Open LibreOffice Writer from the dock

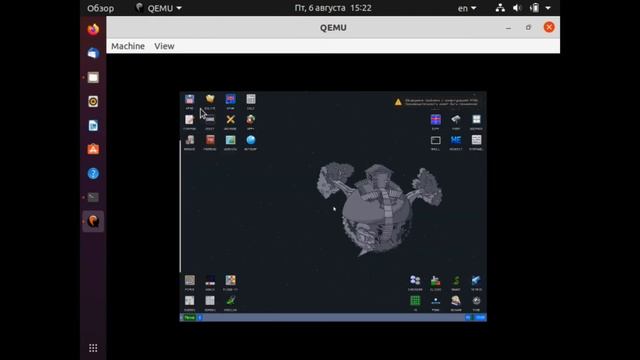[93, 126]
